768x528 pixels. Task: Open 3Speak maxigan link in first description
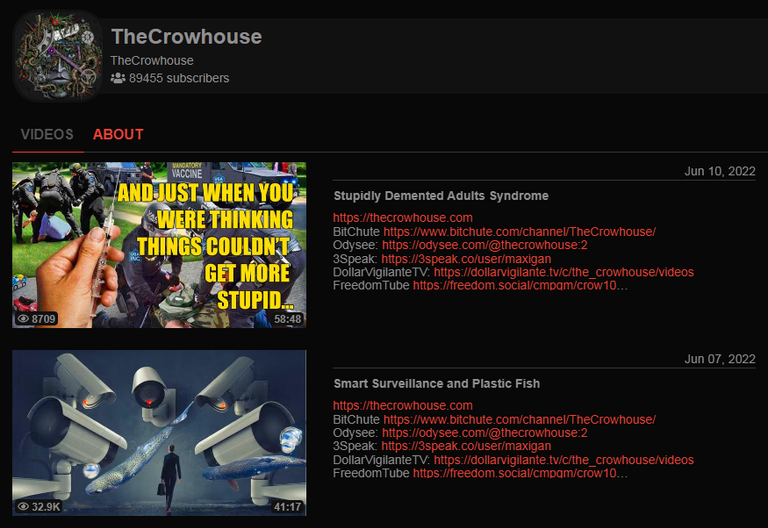coord(466,259)
